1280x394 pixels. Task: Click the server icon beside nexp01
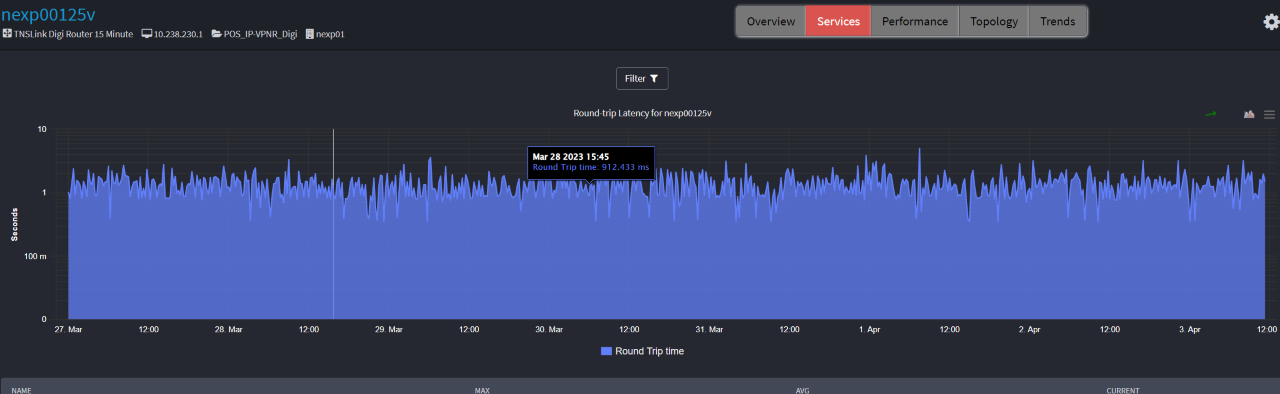click(309, 34)
